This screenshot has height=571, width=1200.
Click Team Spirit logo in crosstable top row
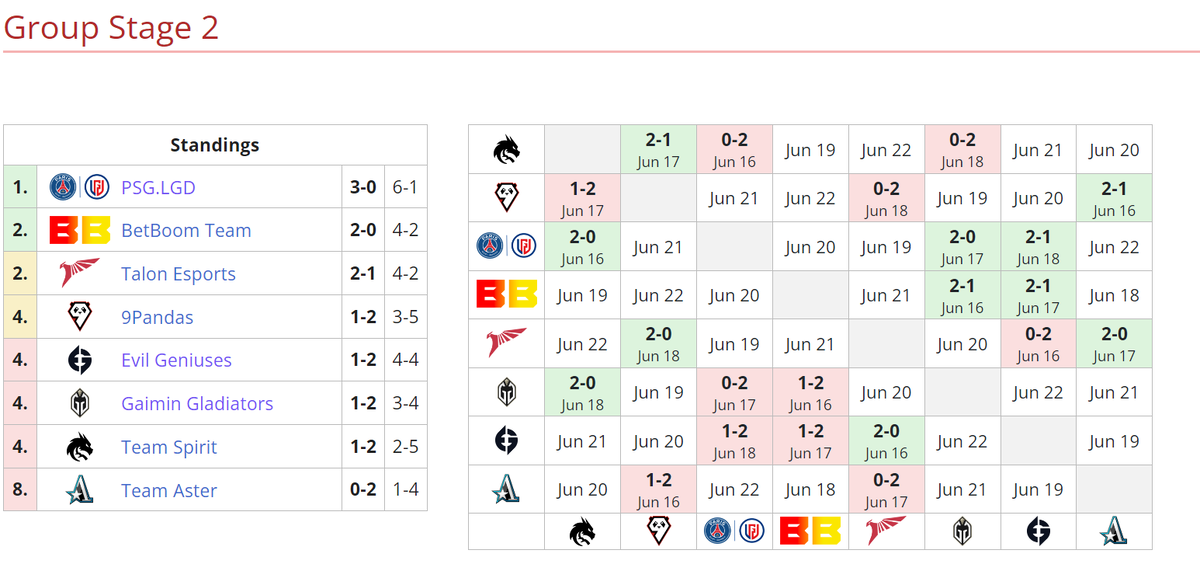pos(506,150)
